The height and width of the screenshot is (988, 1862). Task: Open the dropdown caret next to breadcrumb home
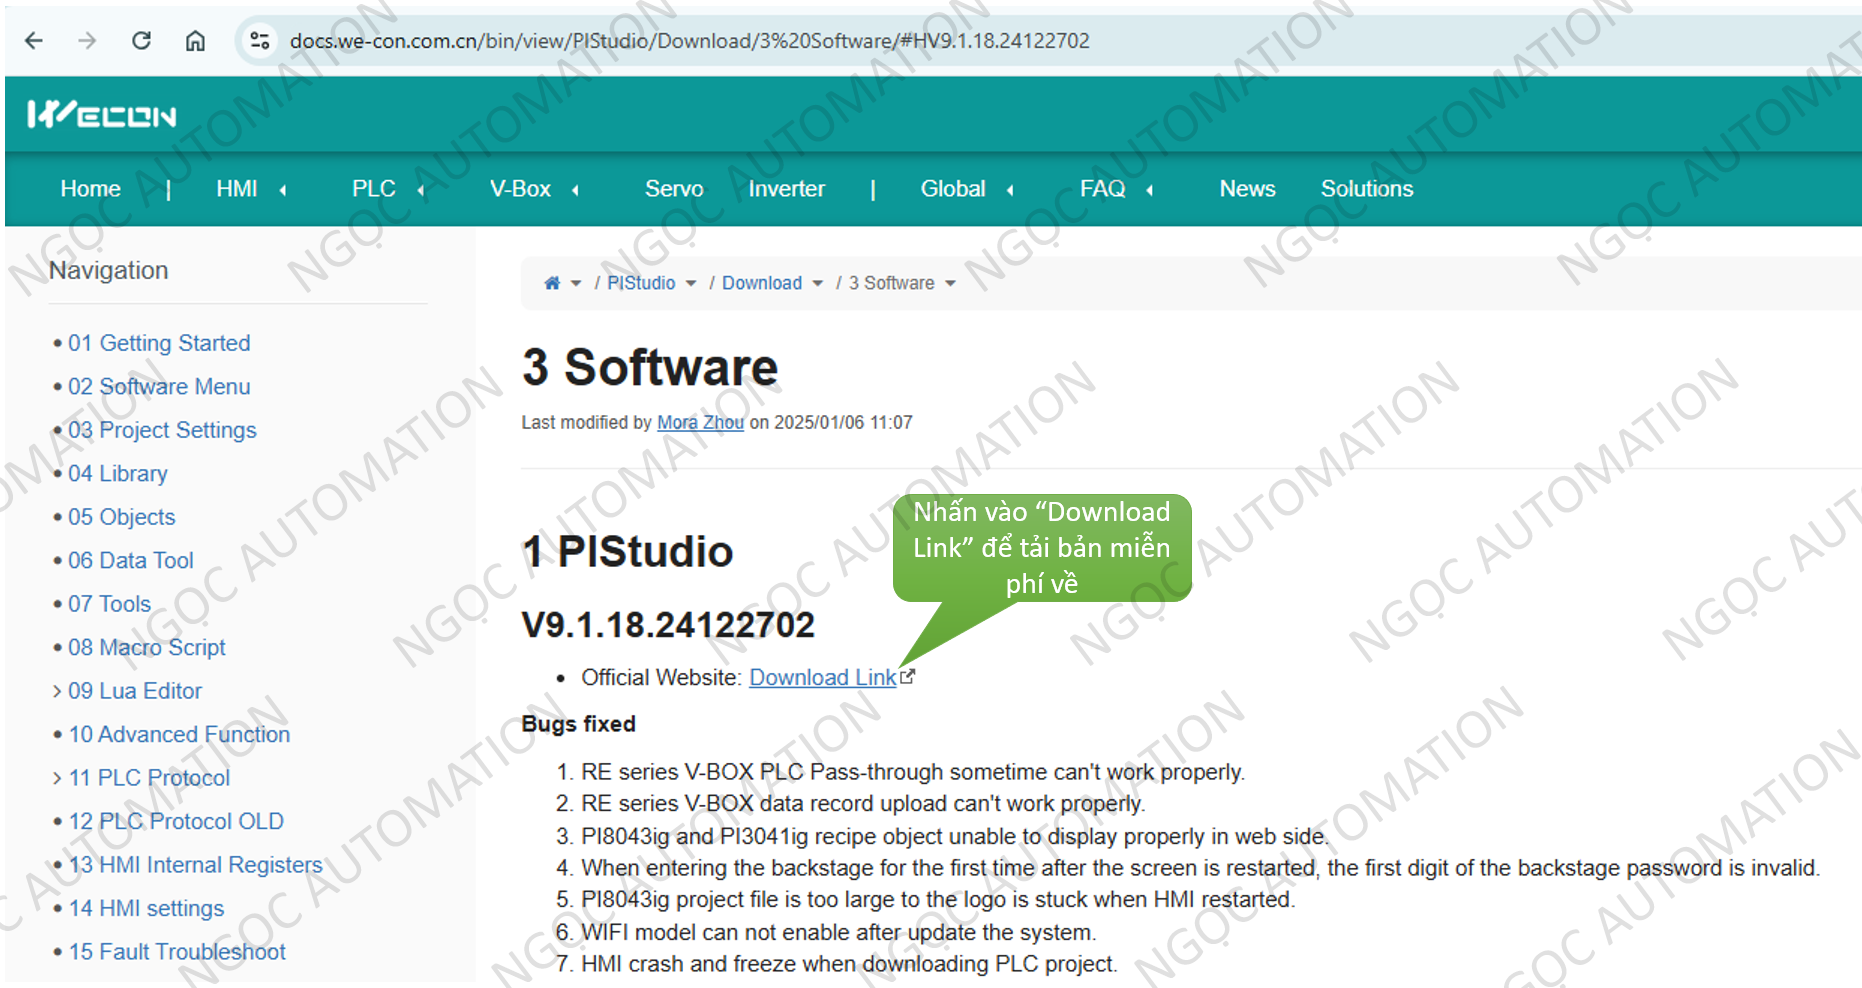(576, 284)
